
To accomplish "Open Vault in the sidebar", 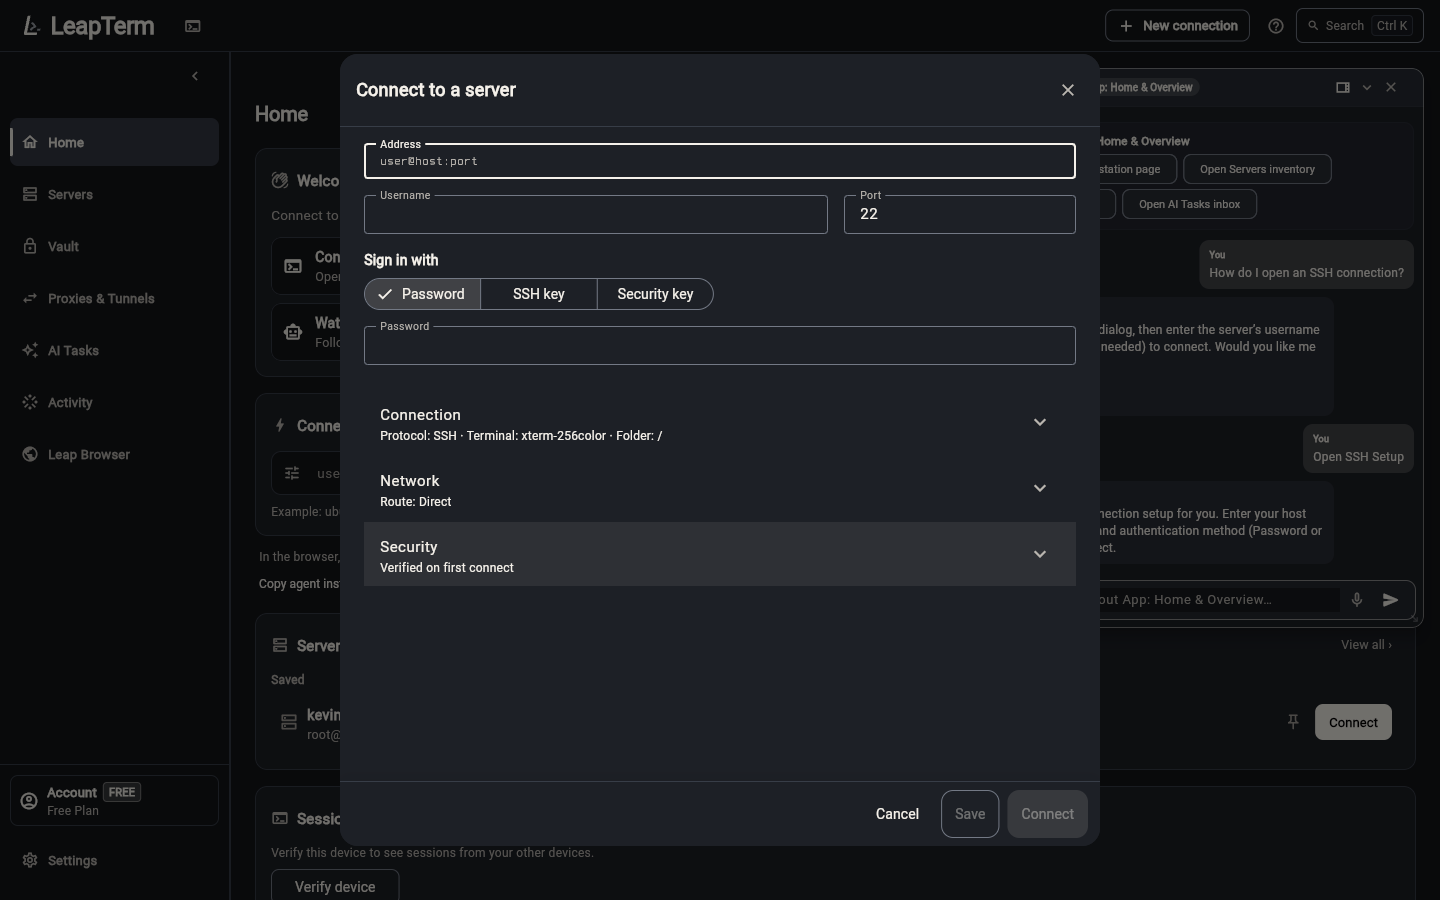I will [115, 246].
